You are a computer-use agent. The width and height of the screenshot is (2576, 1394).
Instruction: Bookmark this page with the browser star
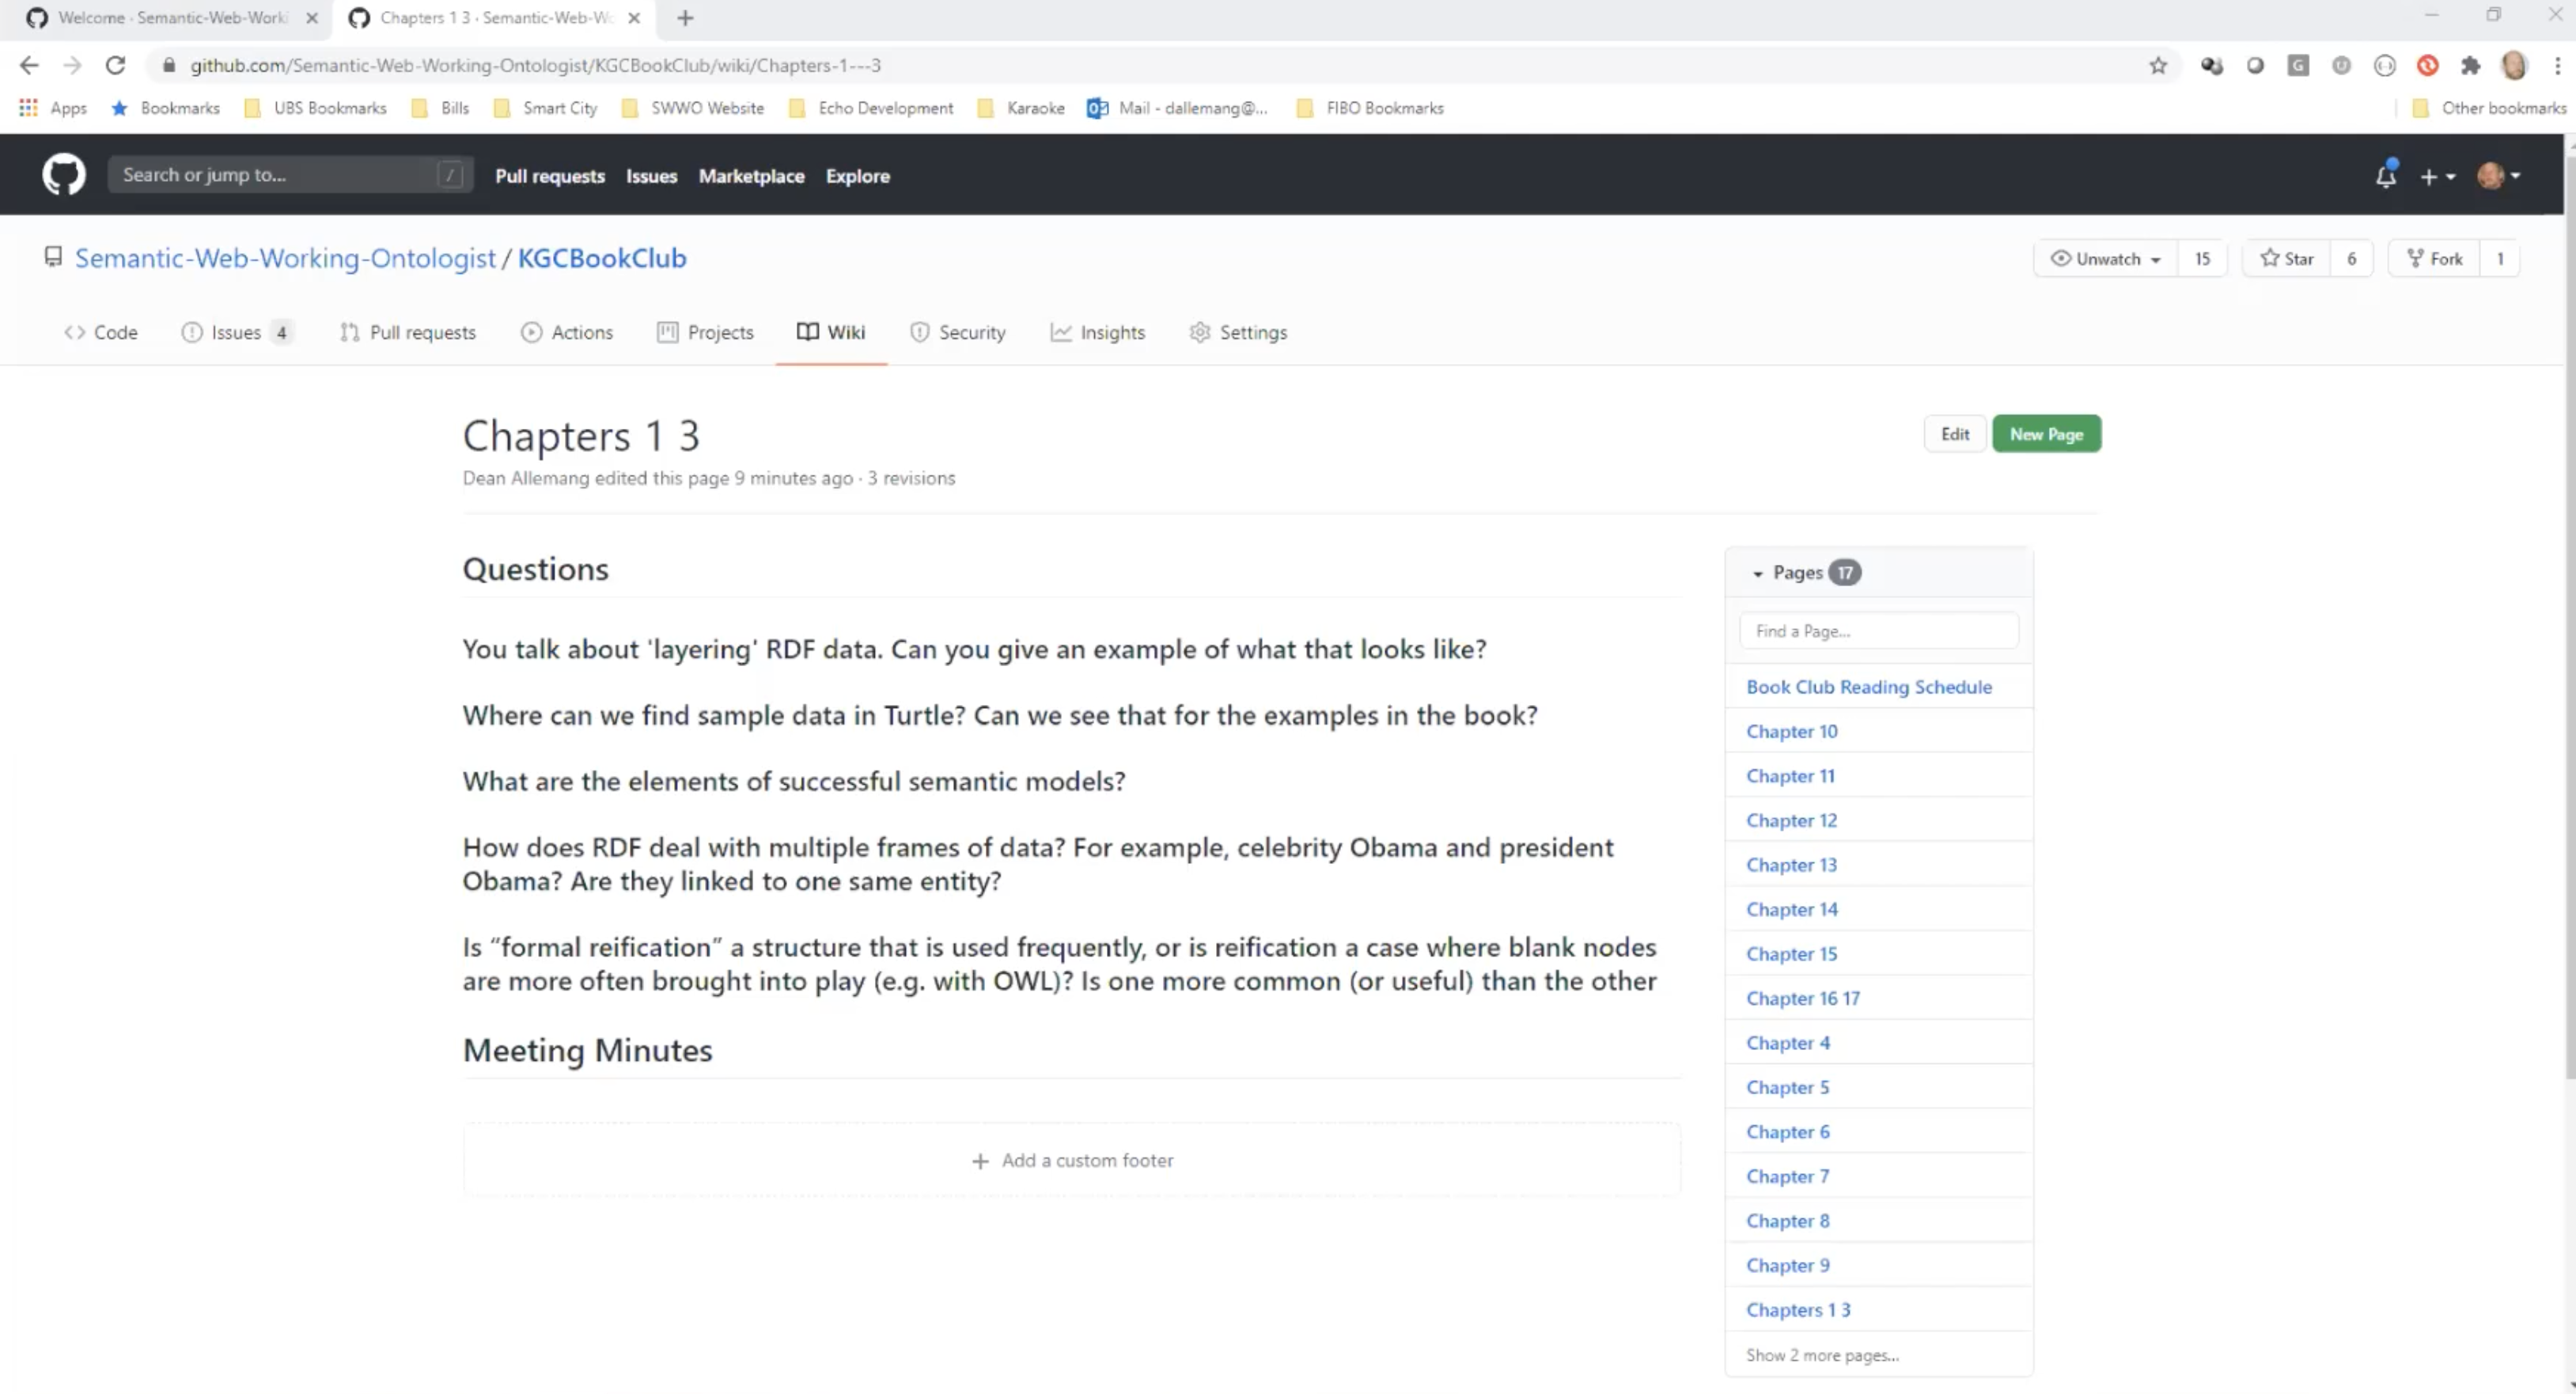(x=2158, y=65)
